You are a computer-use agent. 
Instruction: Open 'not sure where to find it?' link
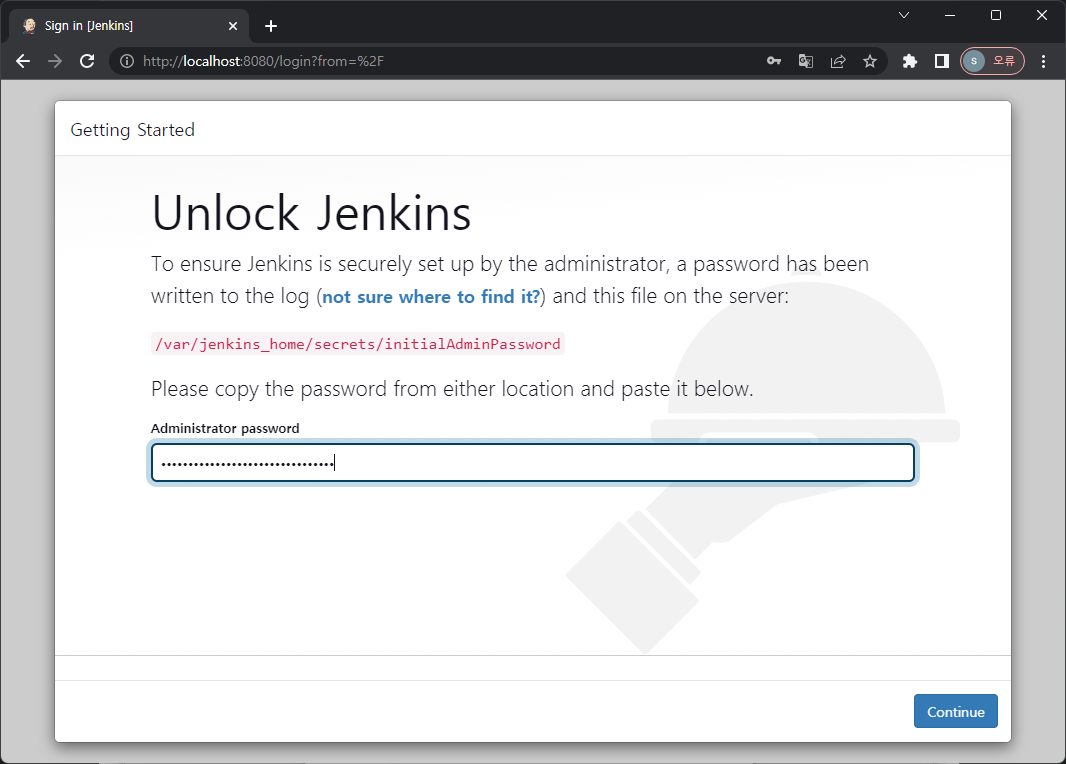[x=431, y=297]
